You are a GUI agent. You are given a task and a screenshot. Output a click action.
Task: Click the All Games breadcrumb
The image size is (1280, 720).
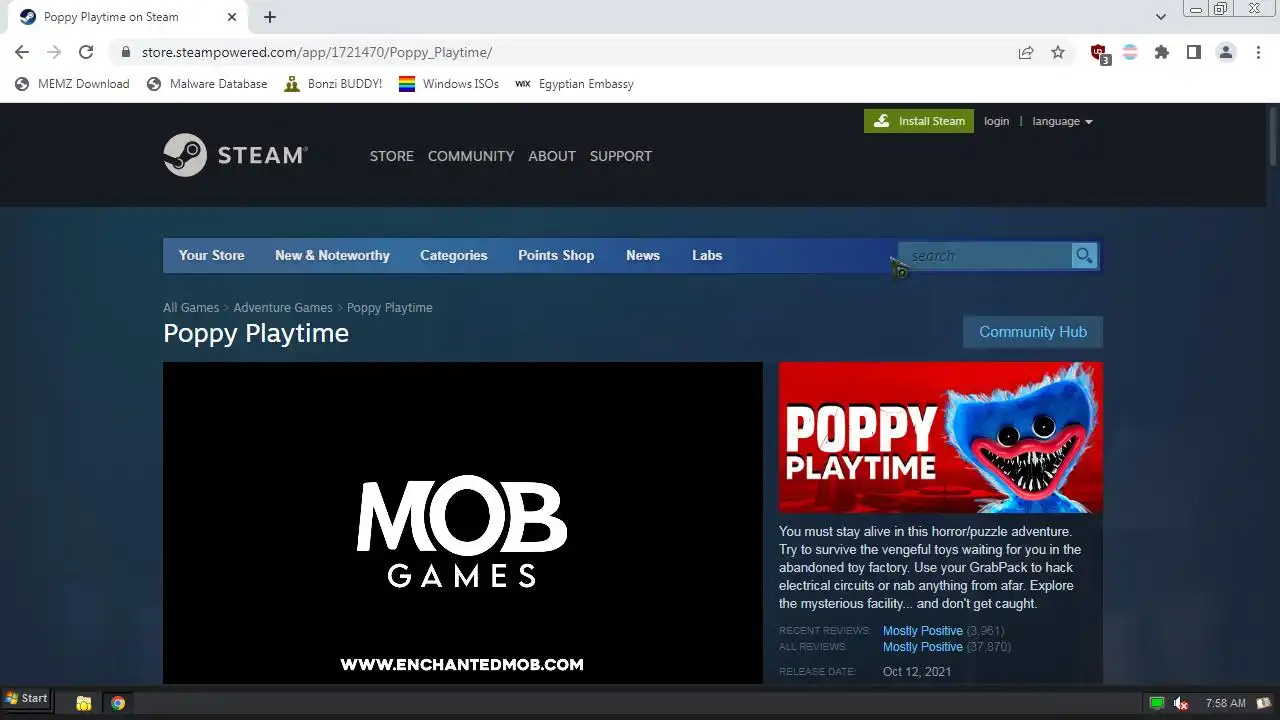(x=191, y=307)
